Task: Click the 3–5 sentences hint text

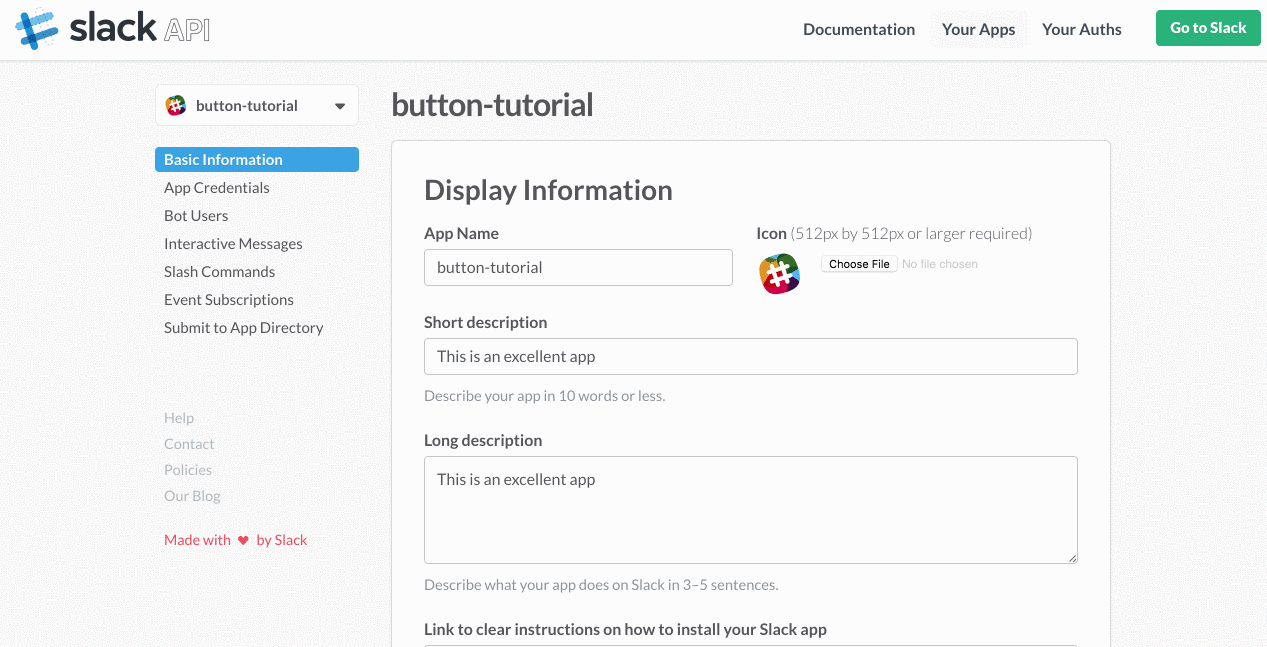Action: coord(601,585)
